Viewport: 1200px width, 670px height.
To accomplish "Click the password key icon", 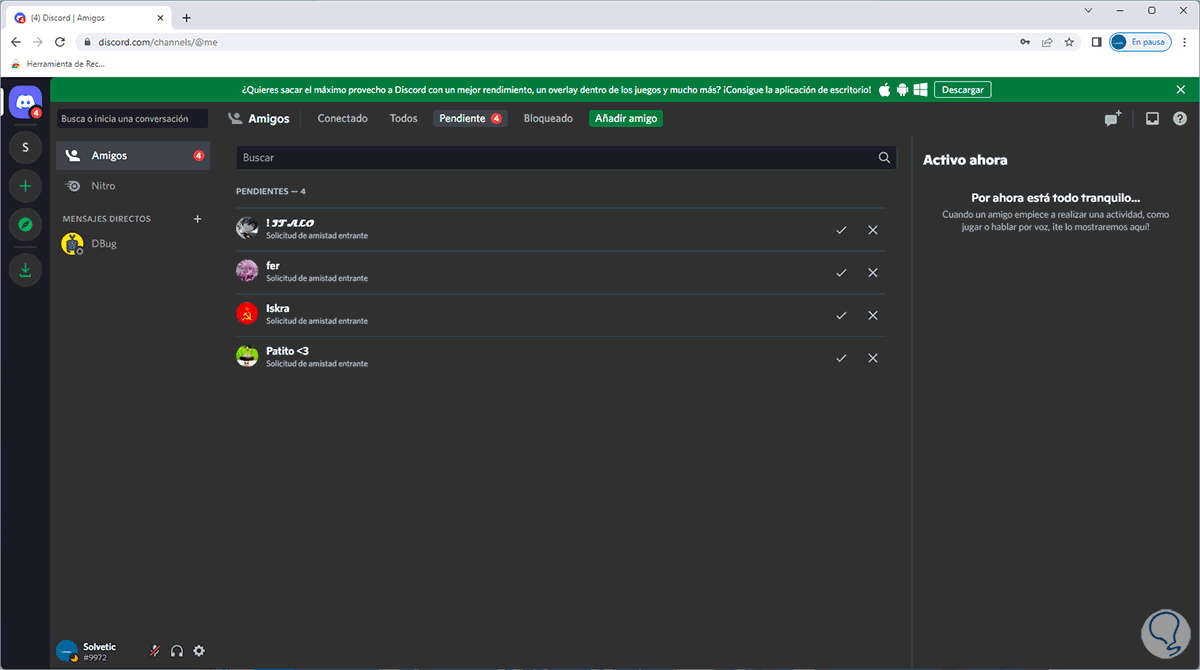I will click(1025, 42).
